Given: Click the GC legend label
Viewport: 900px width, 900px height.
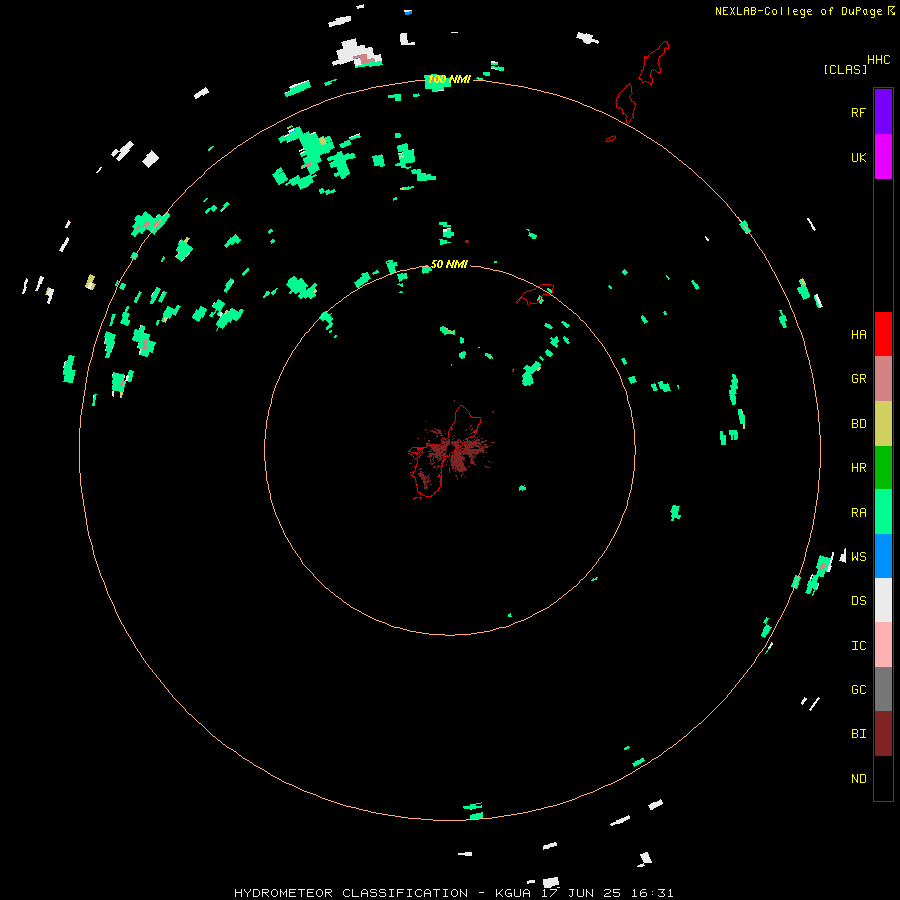Looking at the screenshot, I should 858,689.
